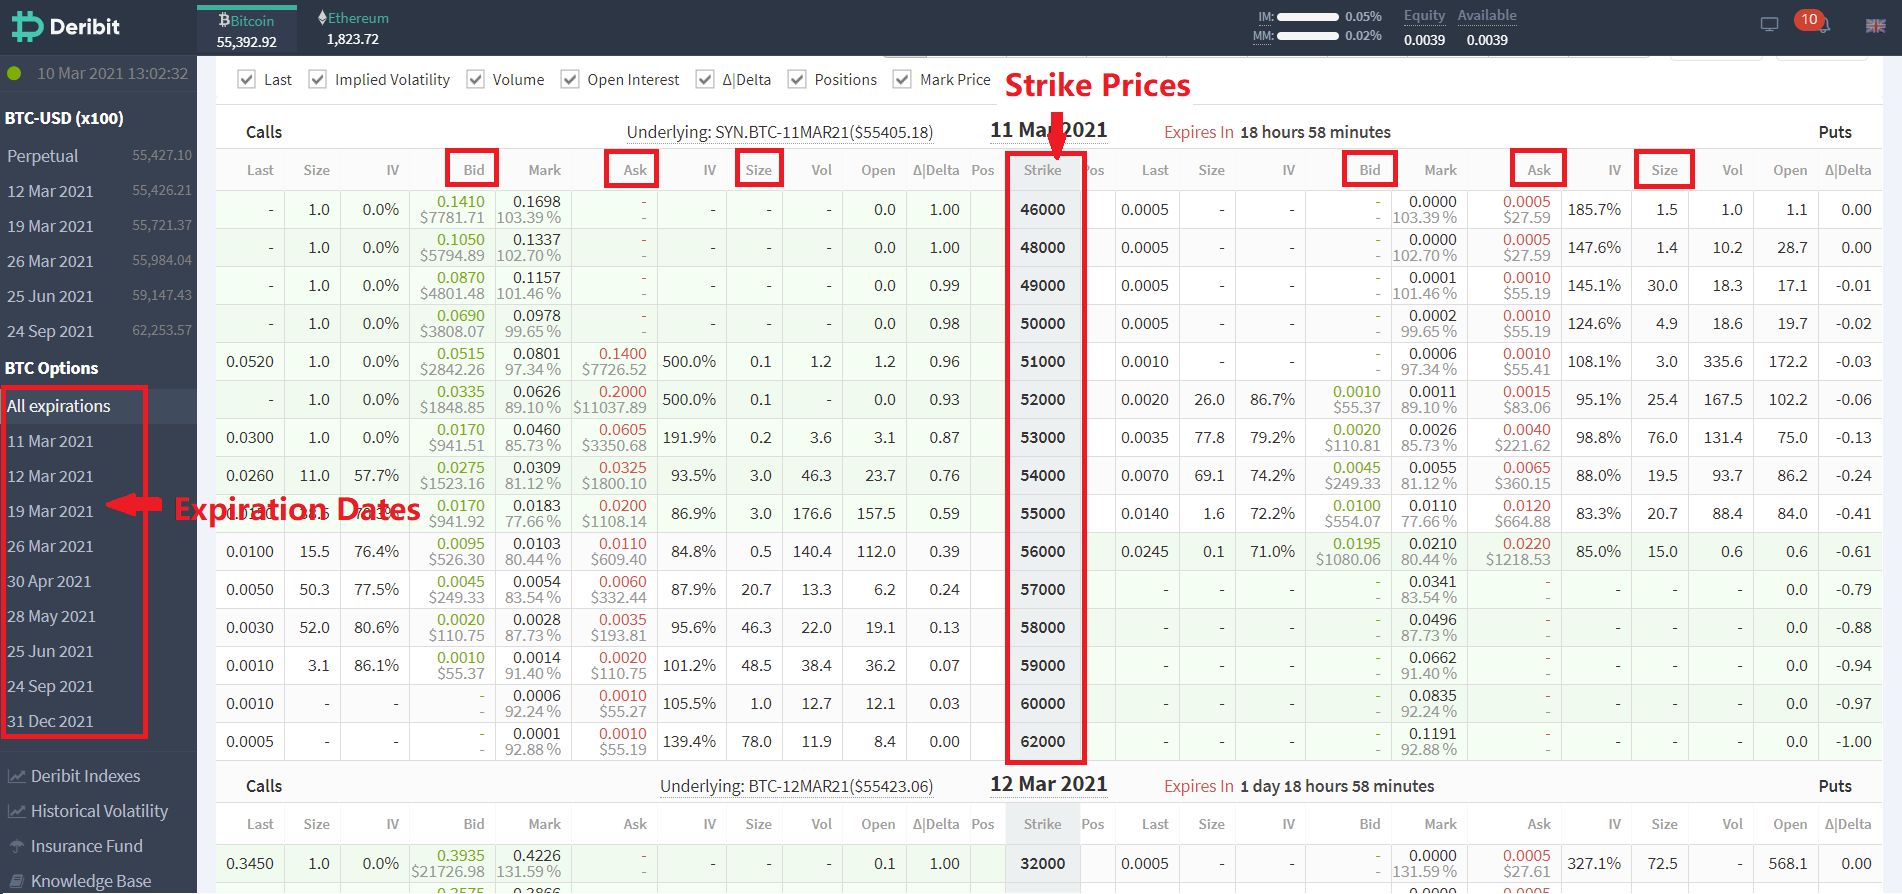This screenshot has width=1902, height=894.
Task: Click the Deribit Indexes chart icon
Action: [16, 776]
